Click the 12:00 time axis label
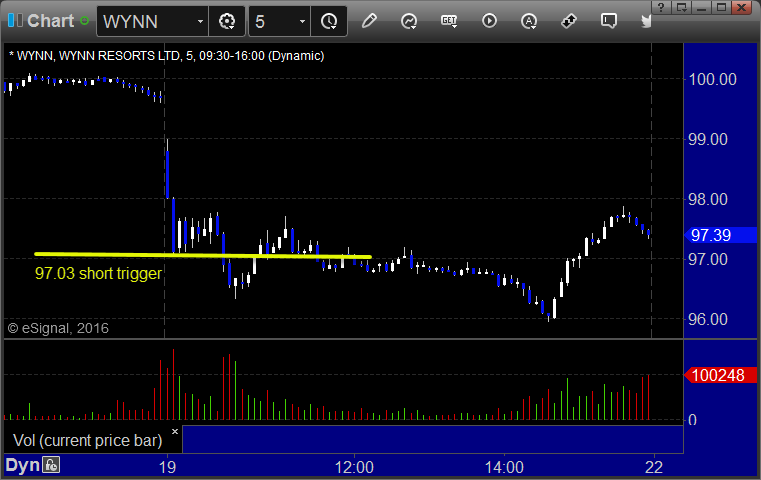This screenshot has height=480, width=761. [x=354, y=467]
